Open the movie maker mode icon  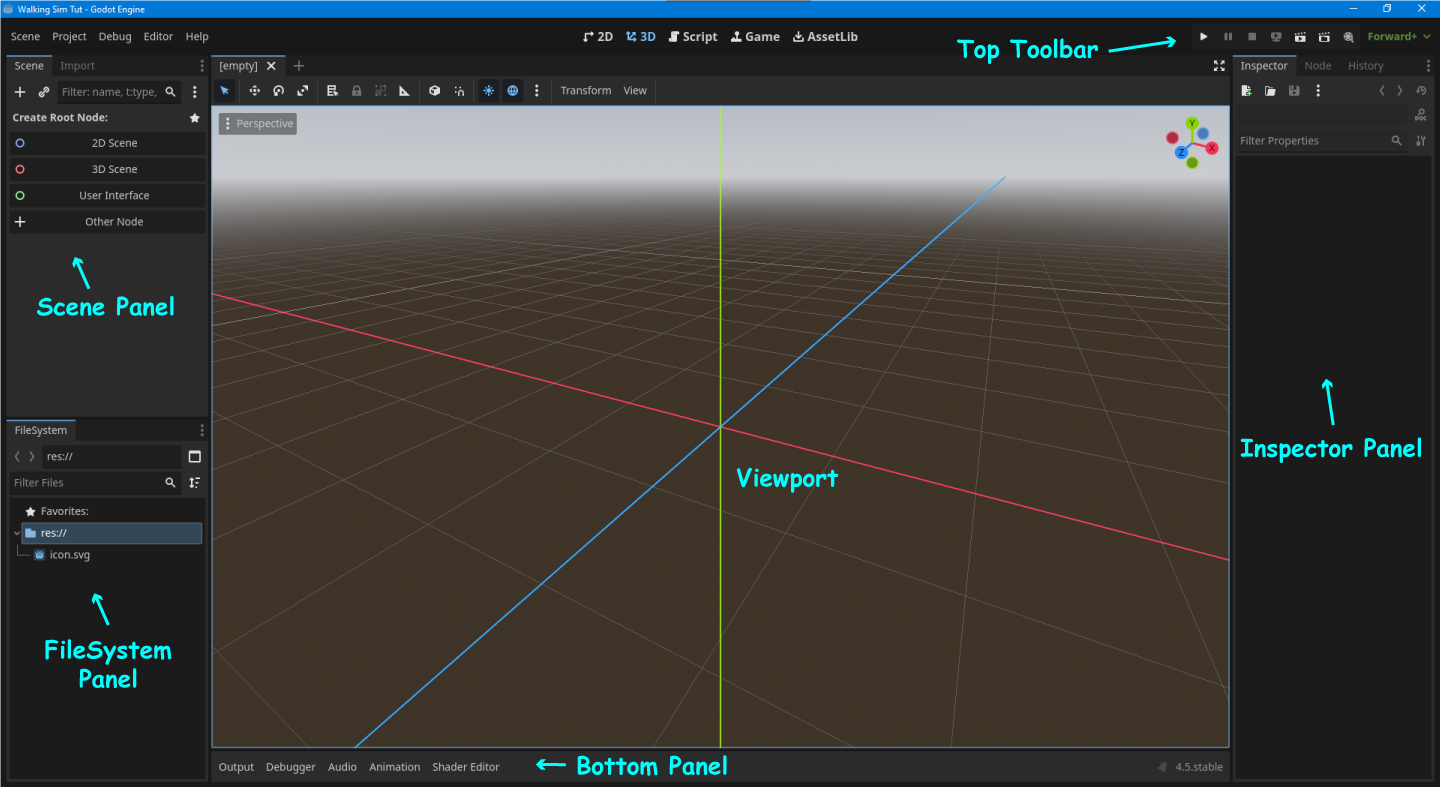[x=1348, y=37]
